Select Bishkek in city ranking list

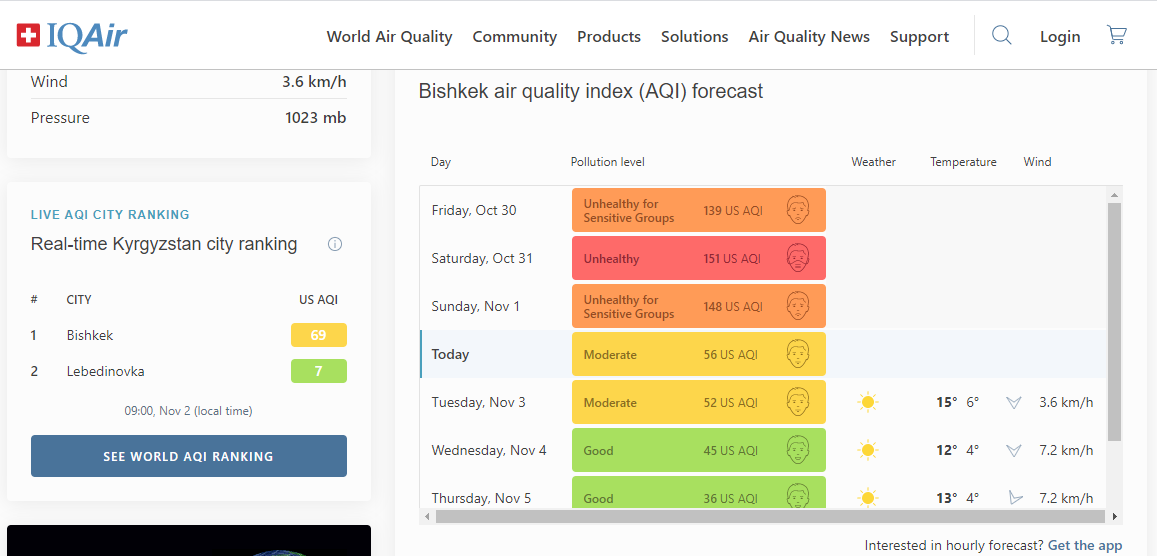tap(90, 335)
